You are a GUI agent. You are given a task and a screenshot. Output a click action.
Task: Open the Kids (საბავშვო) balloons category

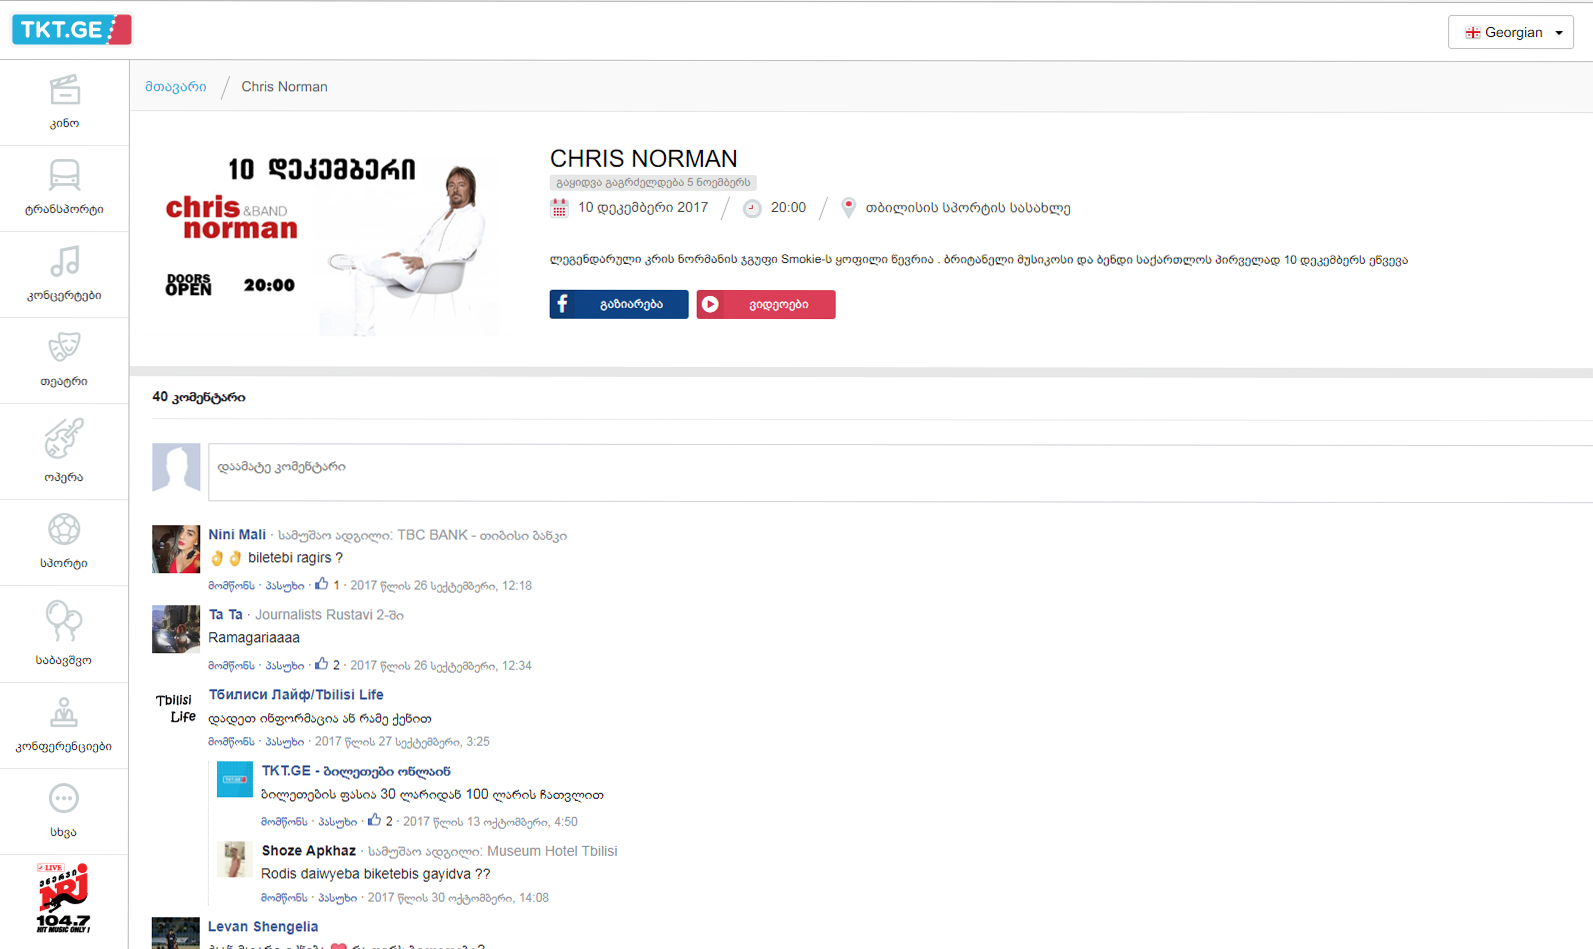pyautogui.click(x=64, y=635)
